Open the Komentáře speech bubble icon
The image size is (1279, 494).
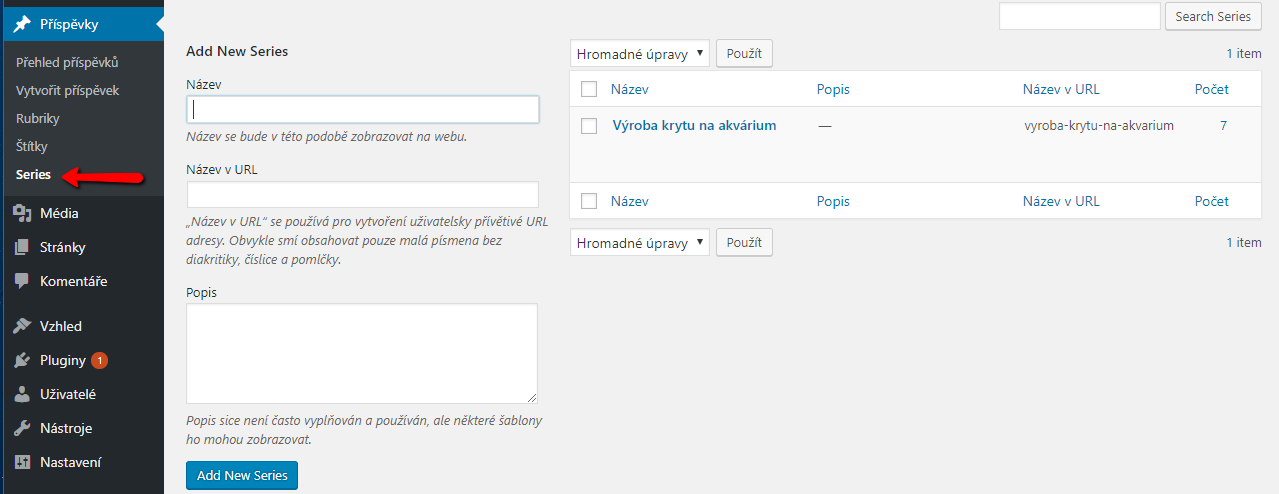(22, 281)
